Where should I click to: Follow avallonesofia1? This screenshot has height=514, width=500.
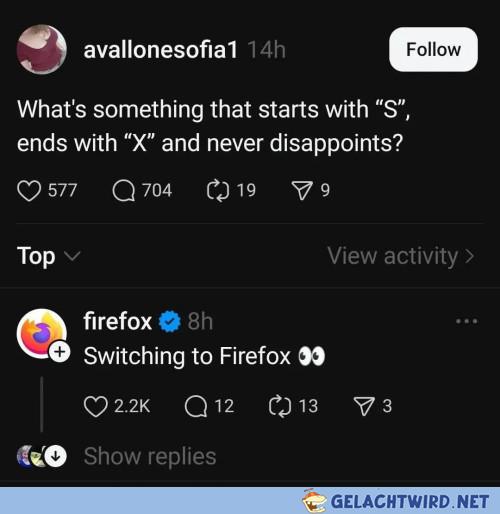pyautogui.click(x=433, y=49)
